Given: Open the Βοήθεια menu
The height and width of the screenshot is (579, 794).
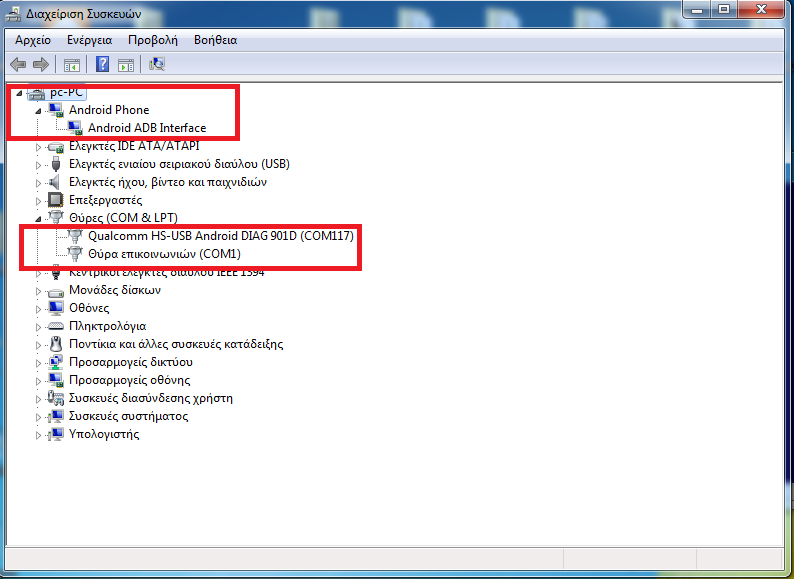Looking at the screenshot, I should 215,40.
